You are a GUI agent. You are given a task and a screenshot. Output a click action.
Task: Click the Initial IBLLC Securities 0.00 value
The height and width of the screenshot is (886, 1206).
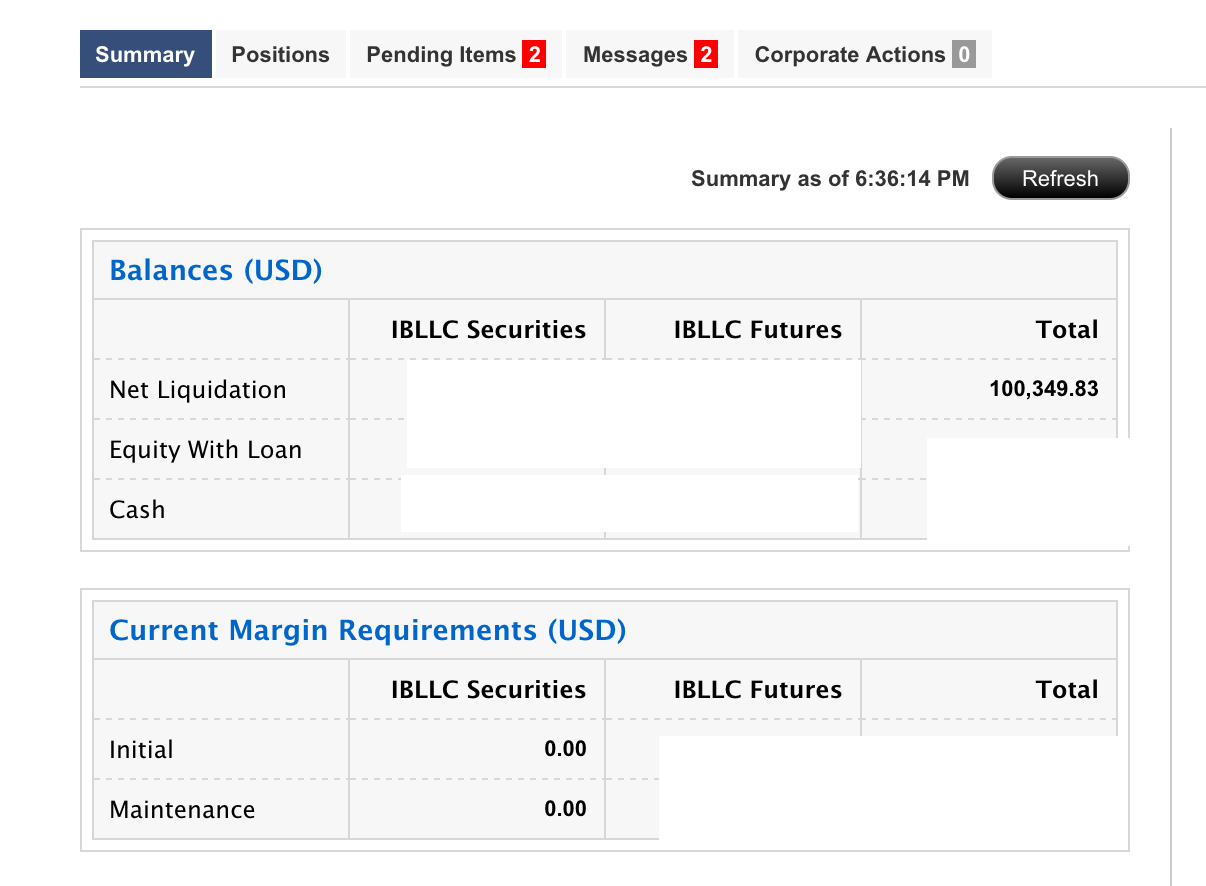pos(565,749)
